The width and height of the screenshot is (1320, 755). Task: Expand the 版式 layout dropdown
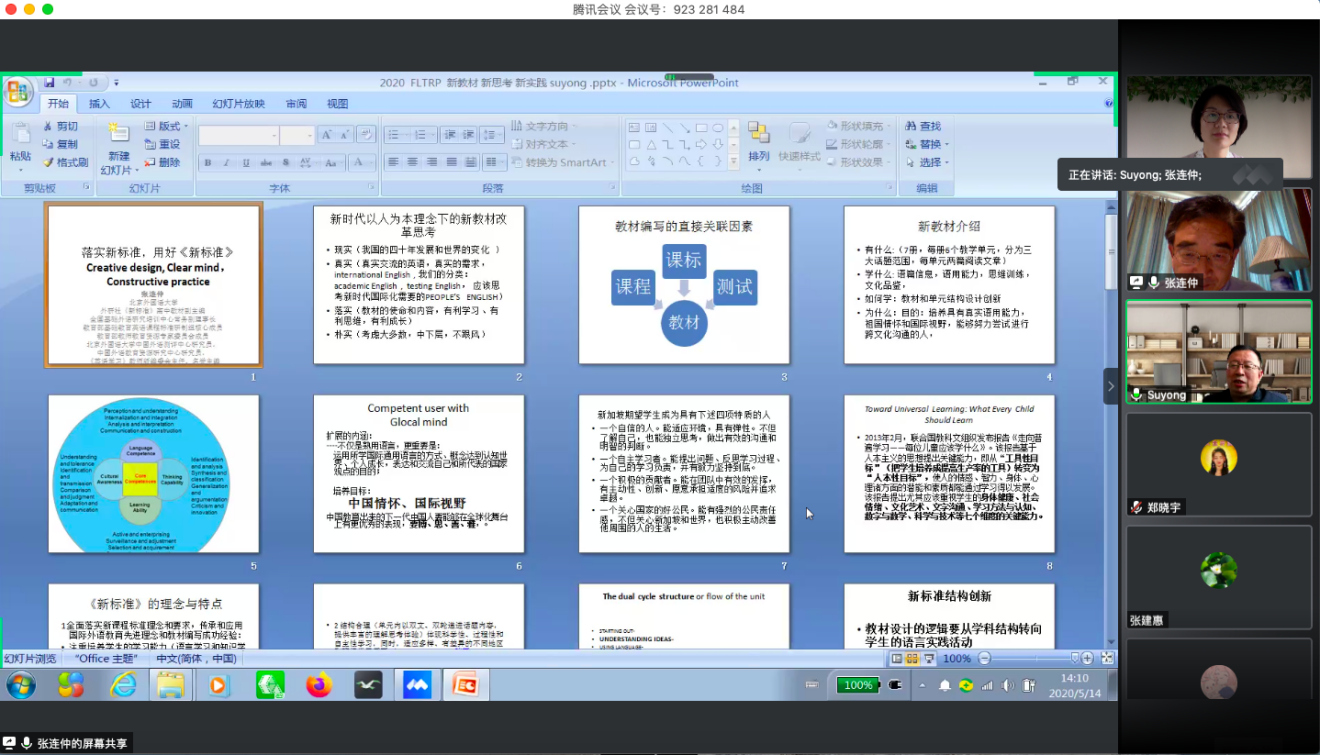pyautogui.click(x=165, y=126)
